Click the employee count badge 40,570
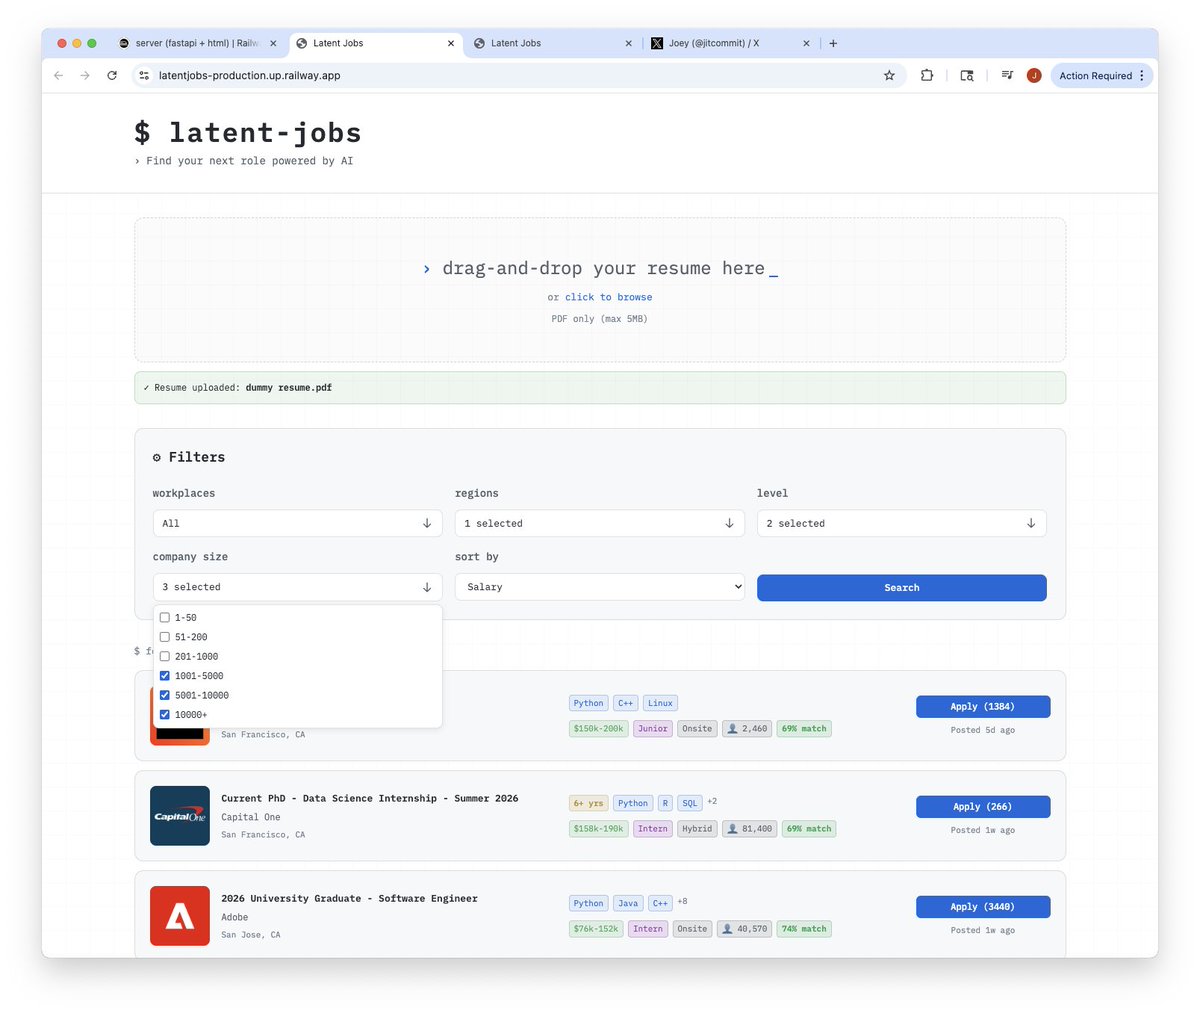Viewport: 1200px width, 1013px height. pos(744,929)
